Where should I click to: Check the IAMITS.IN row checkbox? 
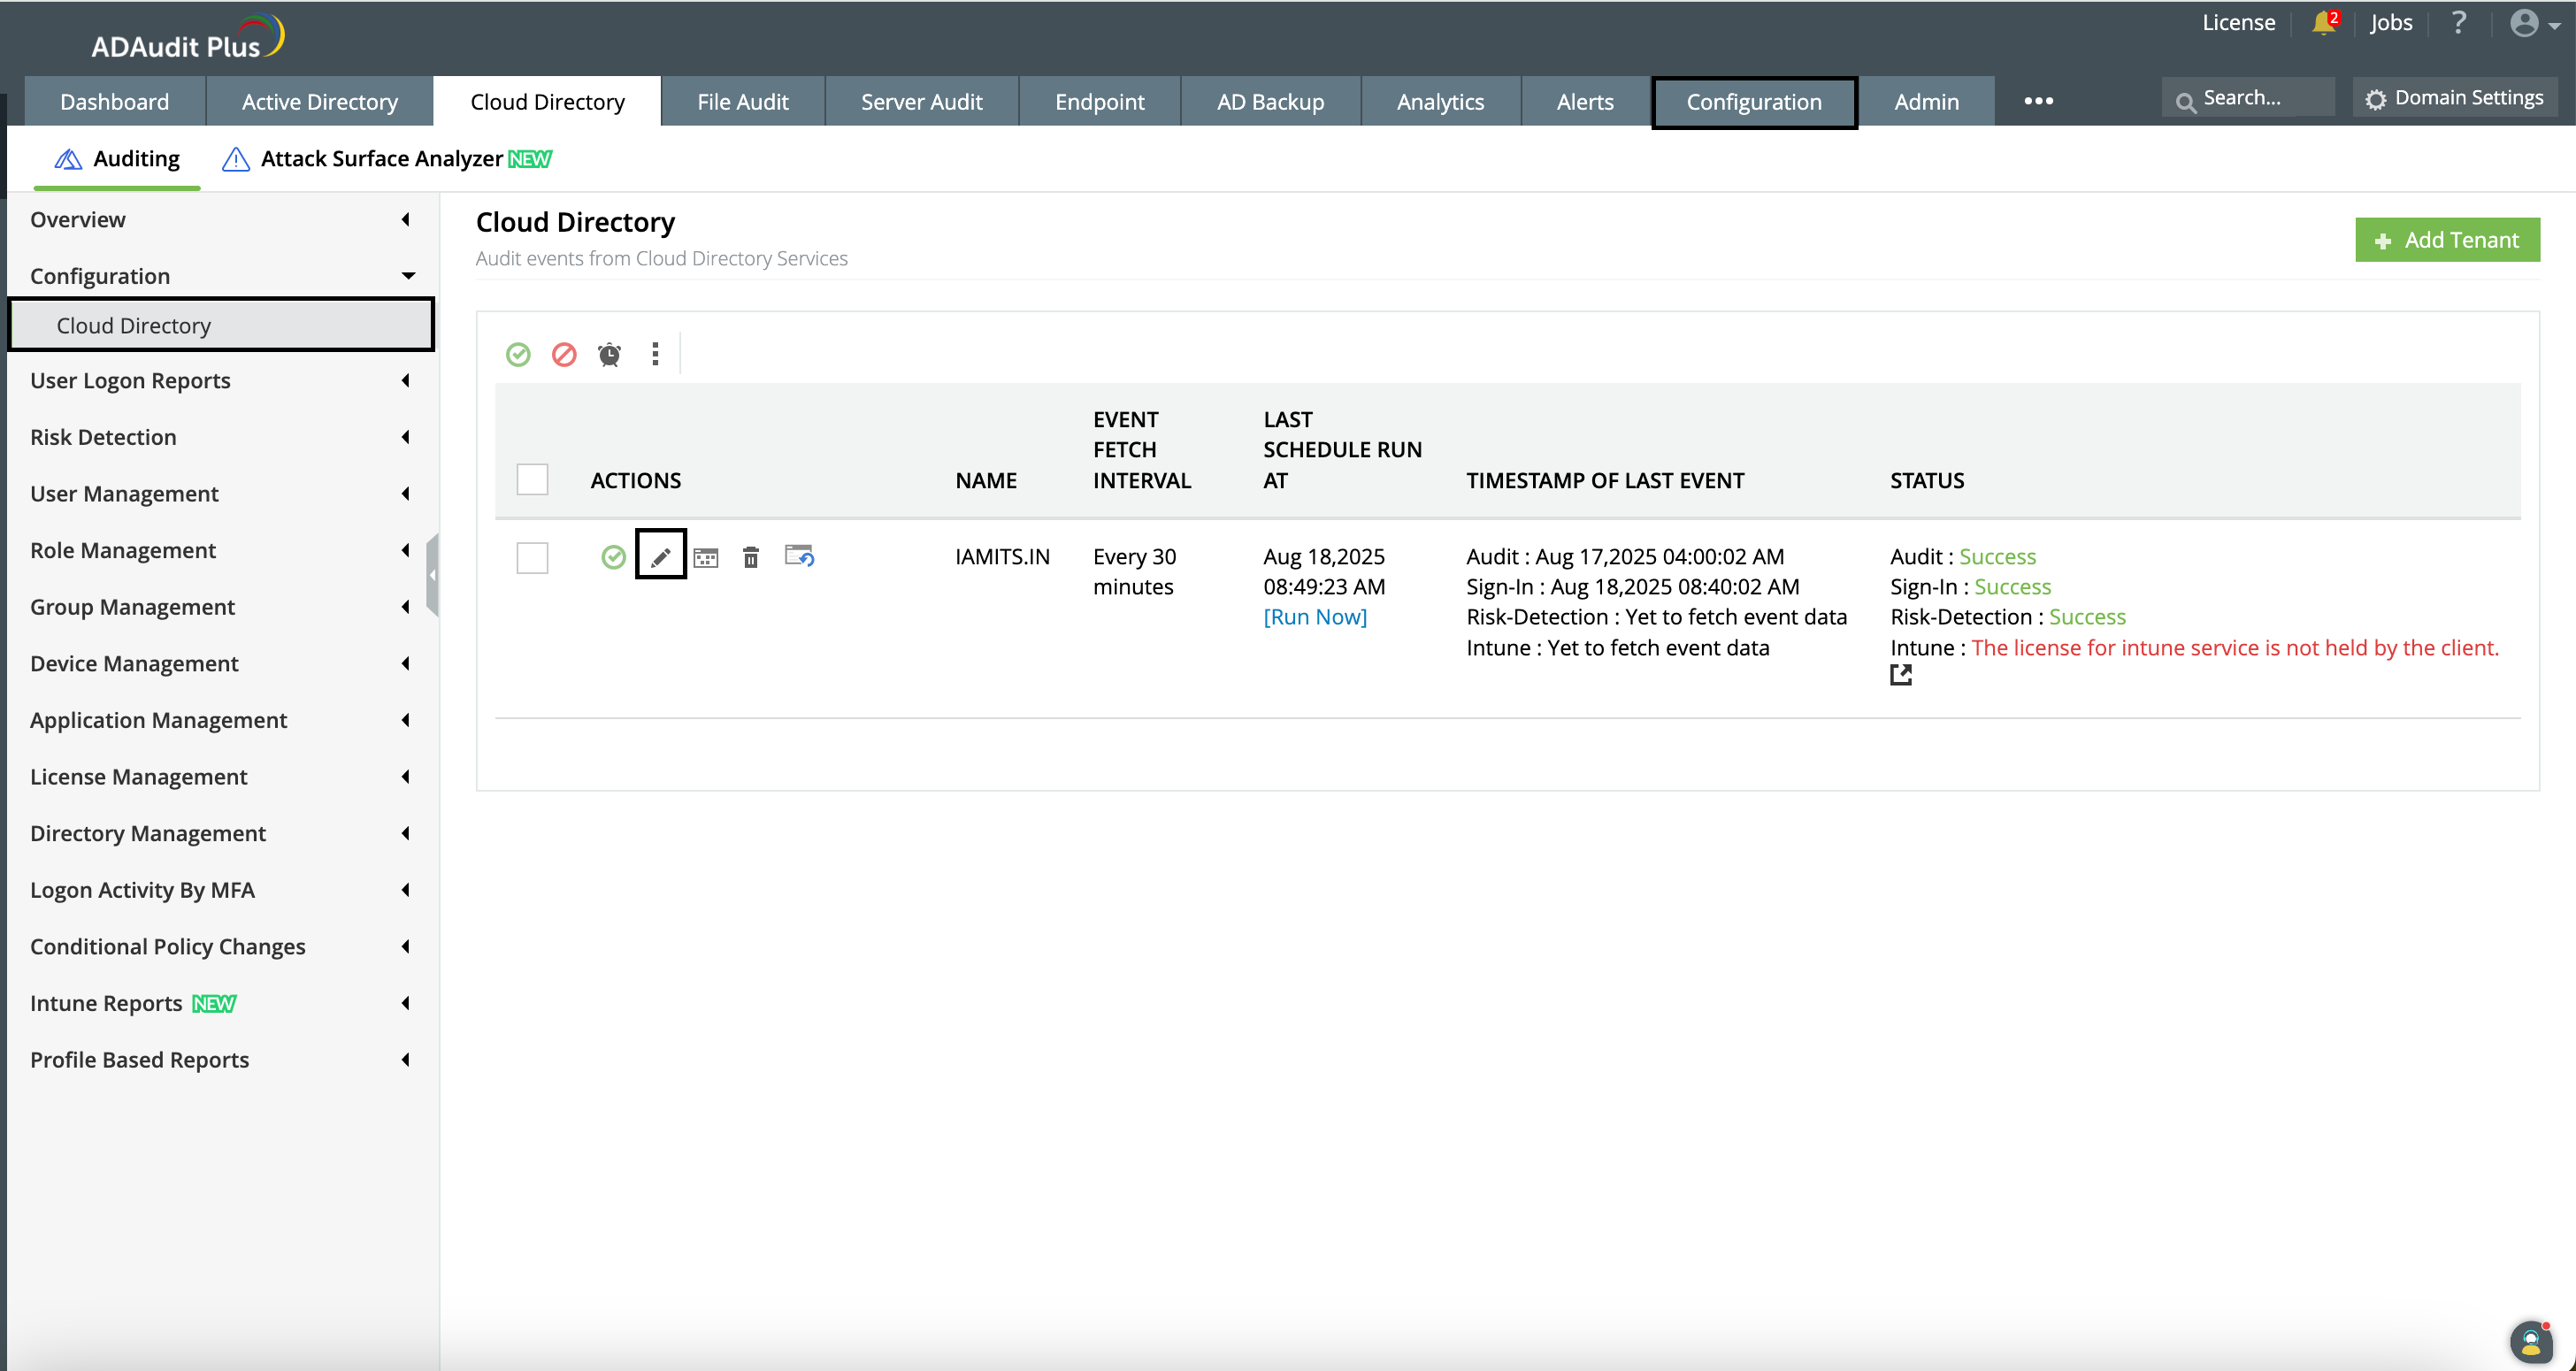532,557
